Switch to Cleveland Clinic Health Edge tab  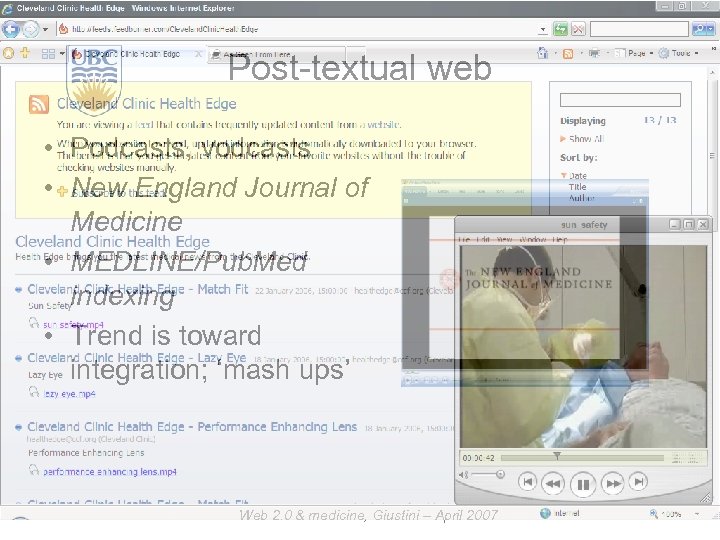(136, 54)
